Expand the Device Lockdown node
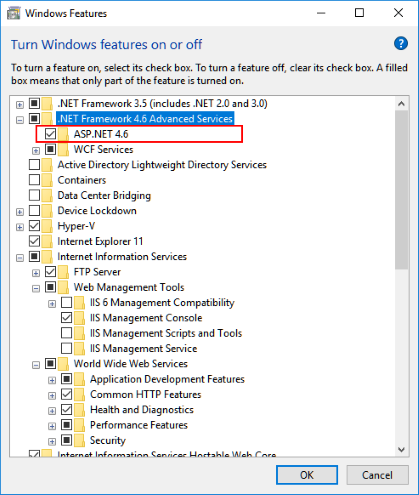The width and height of the screenshot is (419, 495). pos(20,212)
